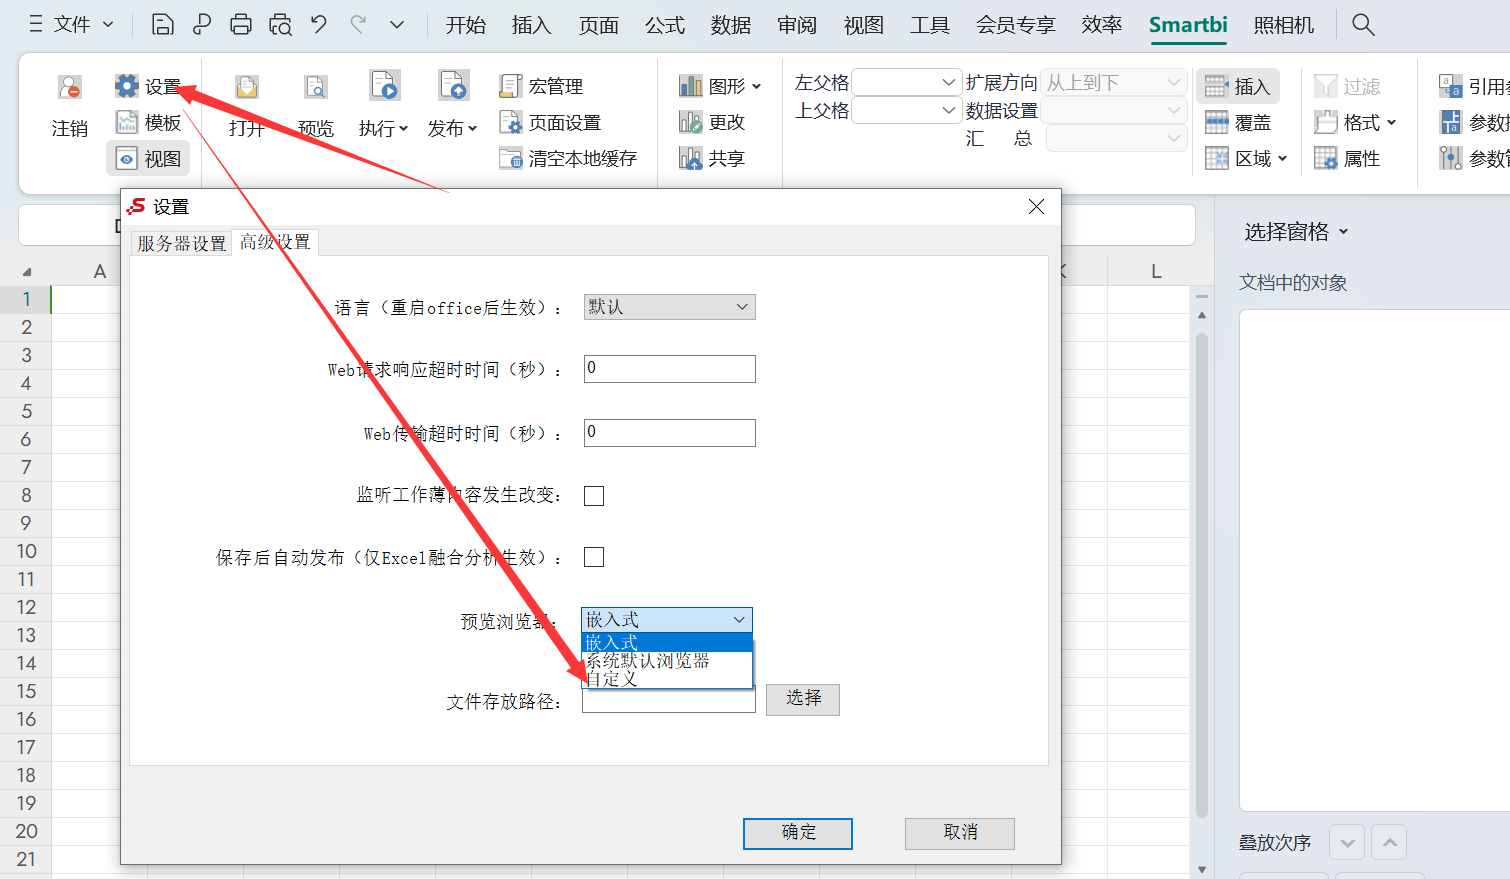This screenshot has width=1510, height=879.
Task: Switch to the 数据 tab
Action: point(731,25)
